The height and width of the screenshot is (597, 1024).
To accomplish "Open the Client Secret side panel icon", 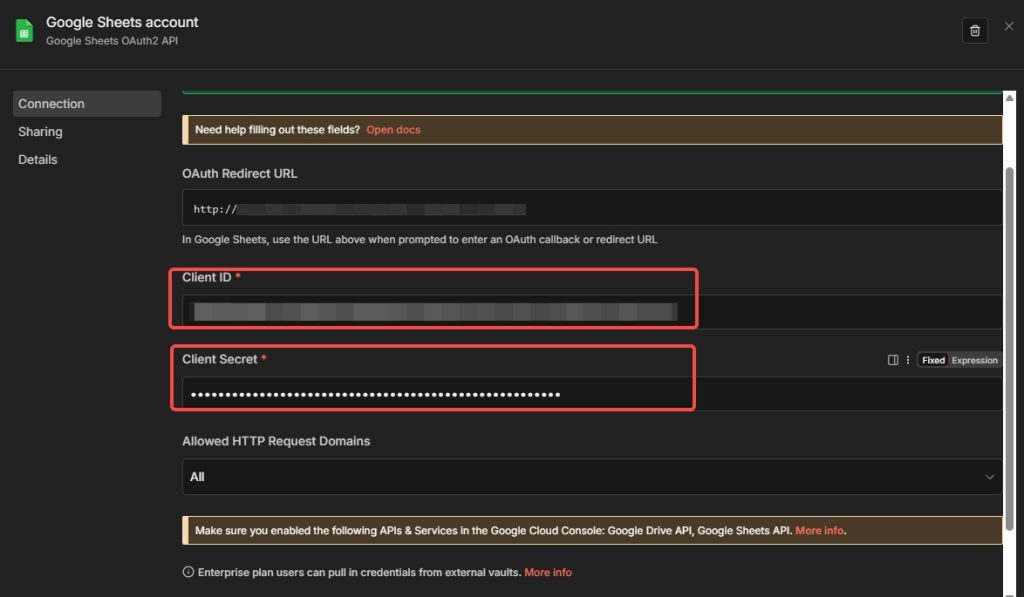I will coord(893,360).
